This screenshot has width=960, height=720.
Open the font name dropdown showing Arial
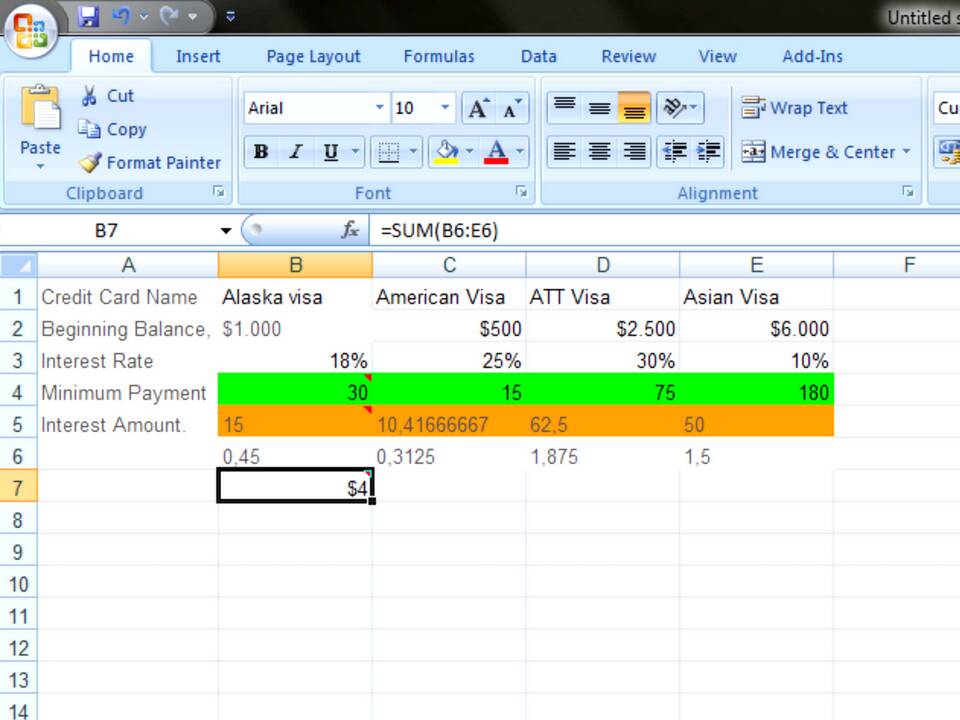tap(379, 108)
